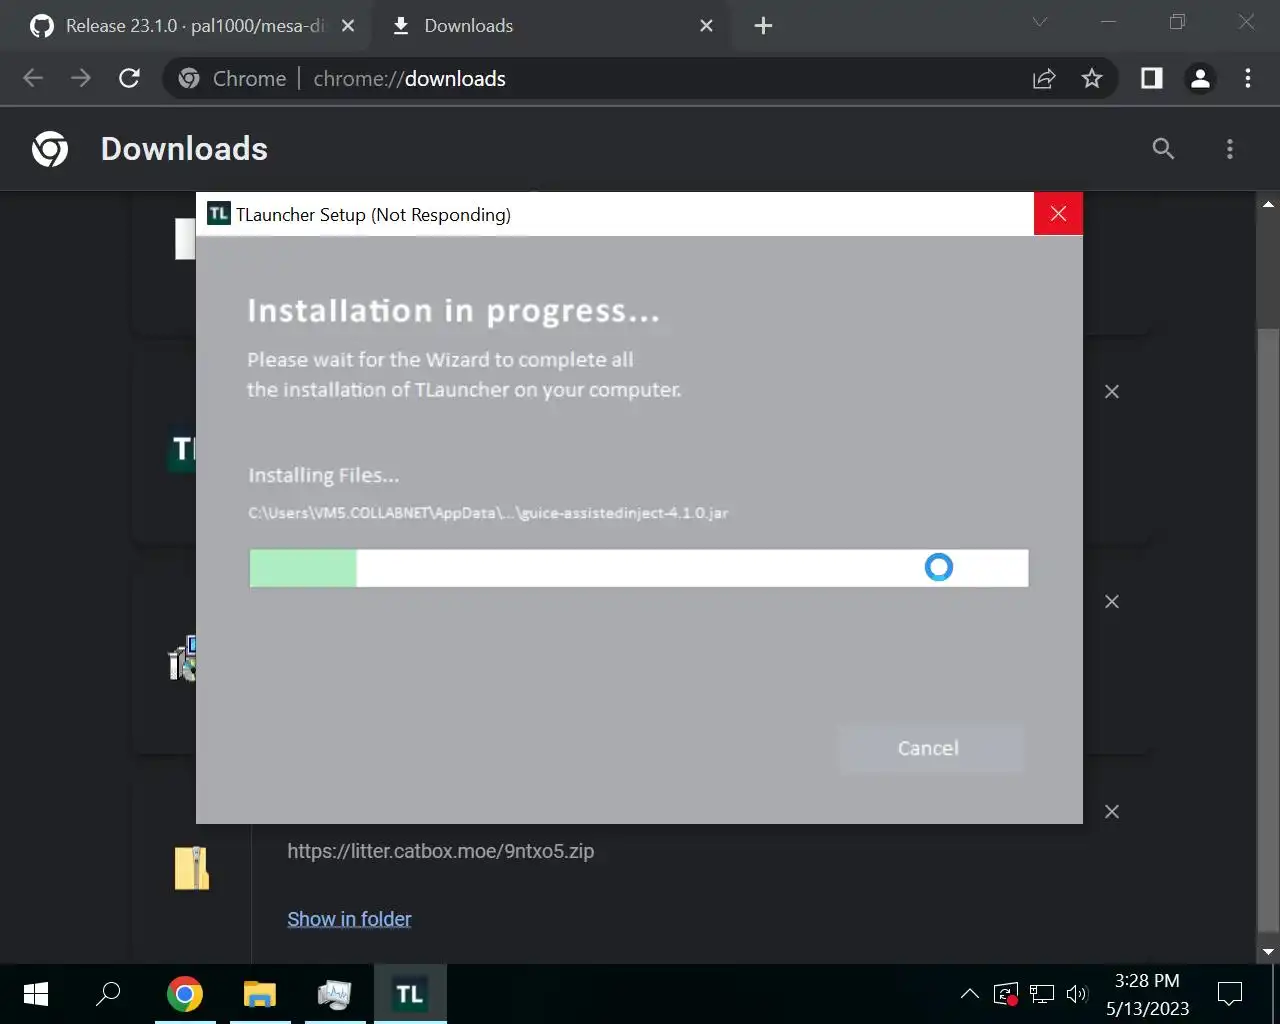
Task: Close the Downloads tab
Action: [x=706, y=26]
